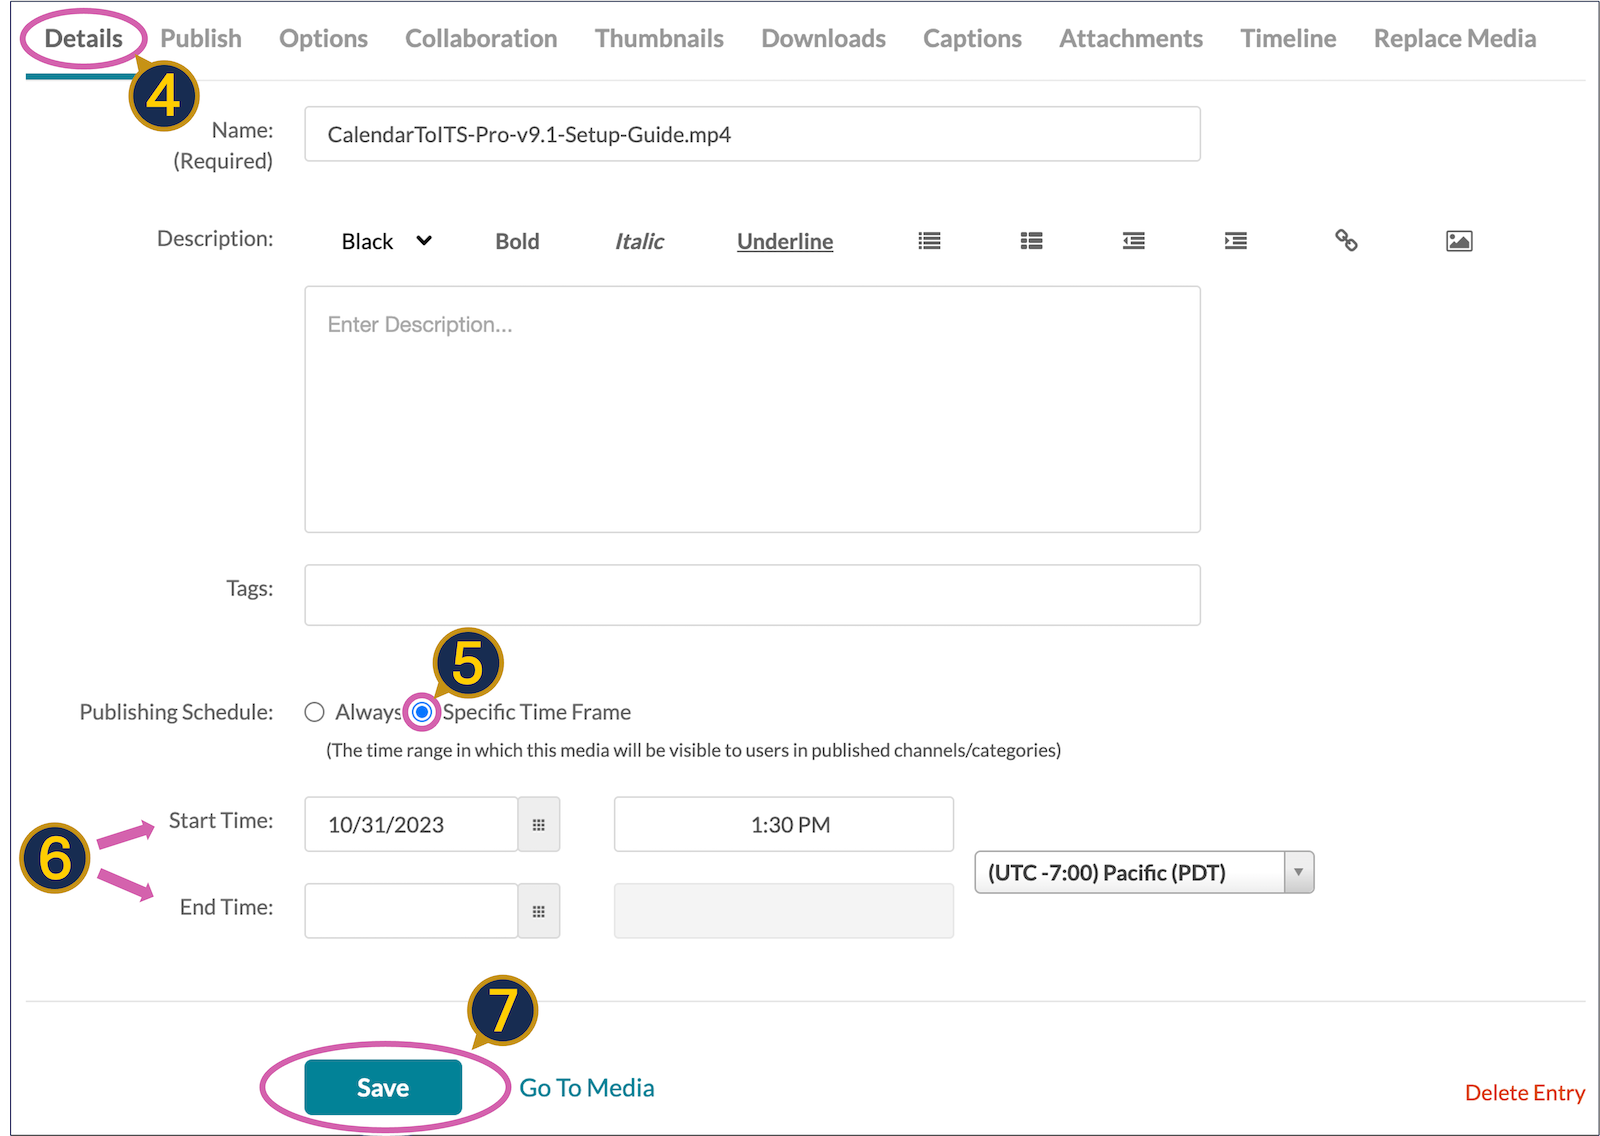Click into the Enter Description text area
The height and width of the screenshot is (1136, 1600).
pos(752,409)
